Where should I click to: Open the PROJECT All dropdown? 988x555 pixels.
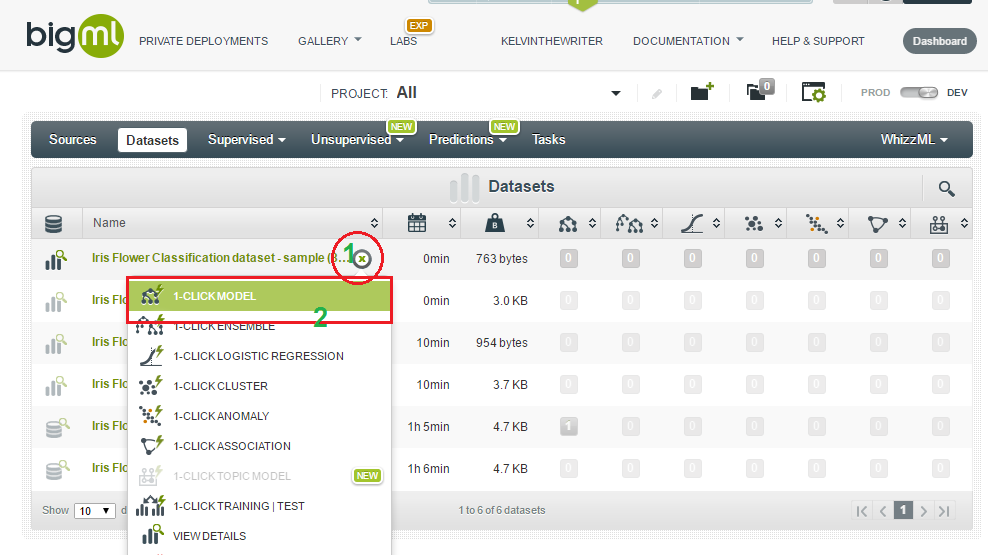pos(616,93)
